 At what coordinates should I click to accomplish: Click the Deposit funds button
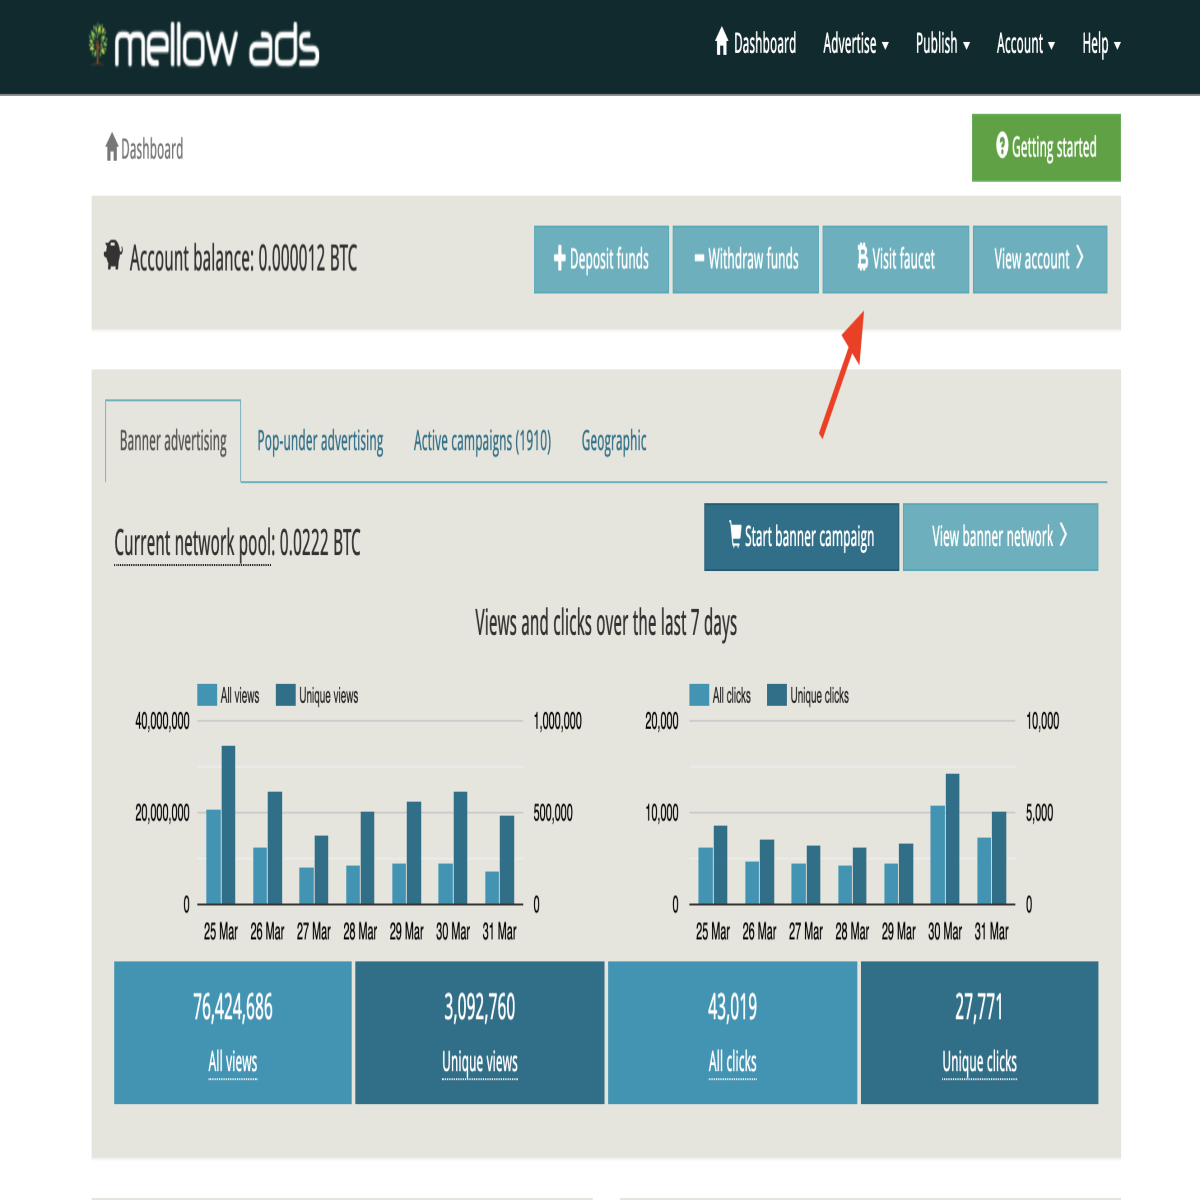tap(601, 259)
